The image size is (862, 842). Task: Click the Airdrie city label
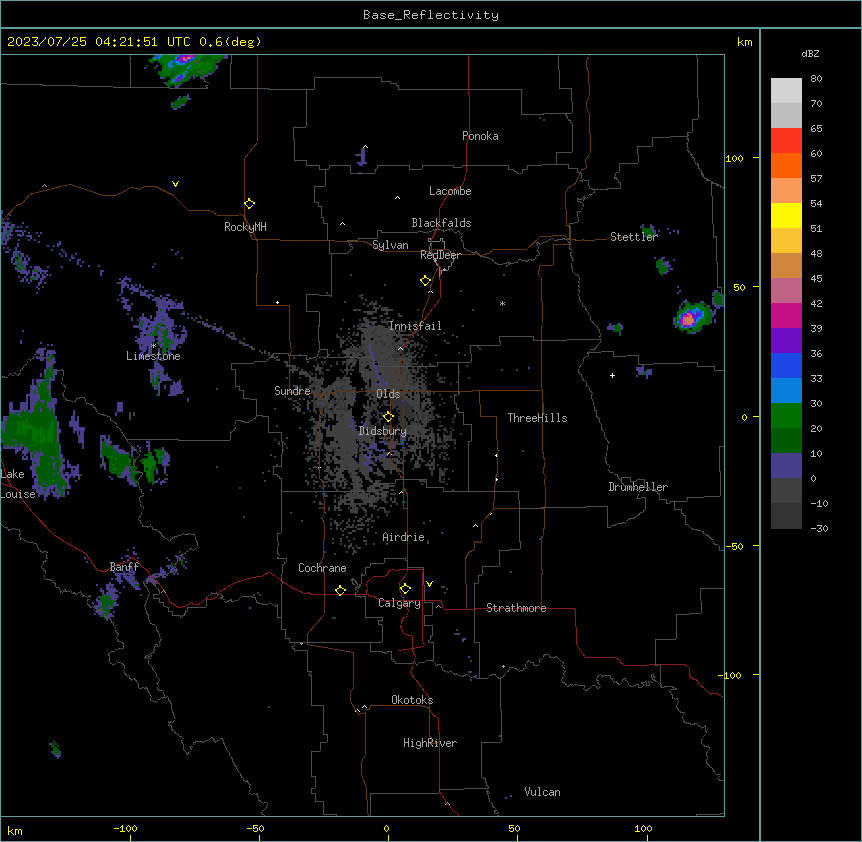(404, 537)
